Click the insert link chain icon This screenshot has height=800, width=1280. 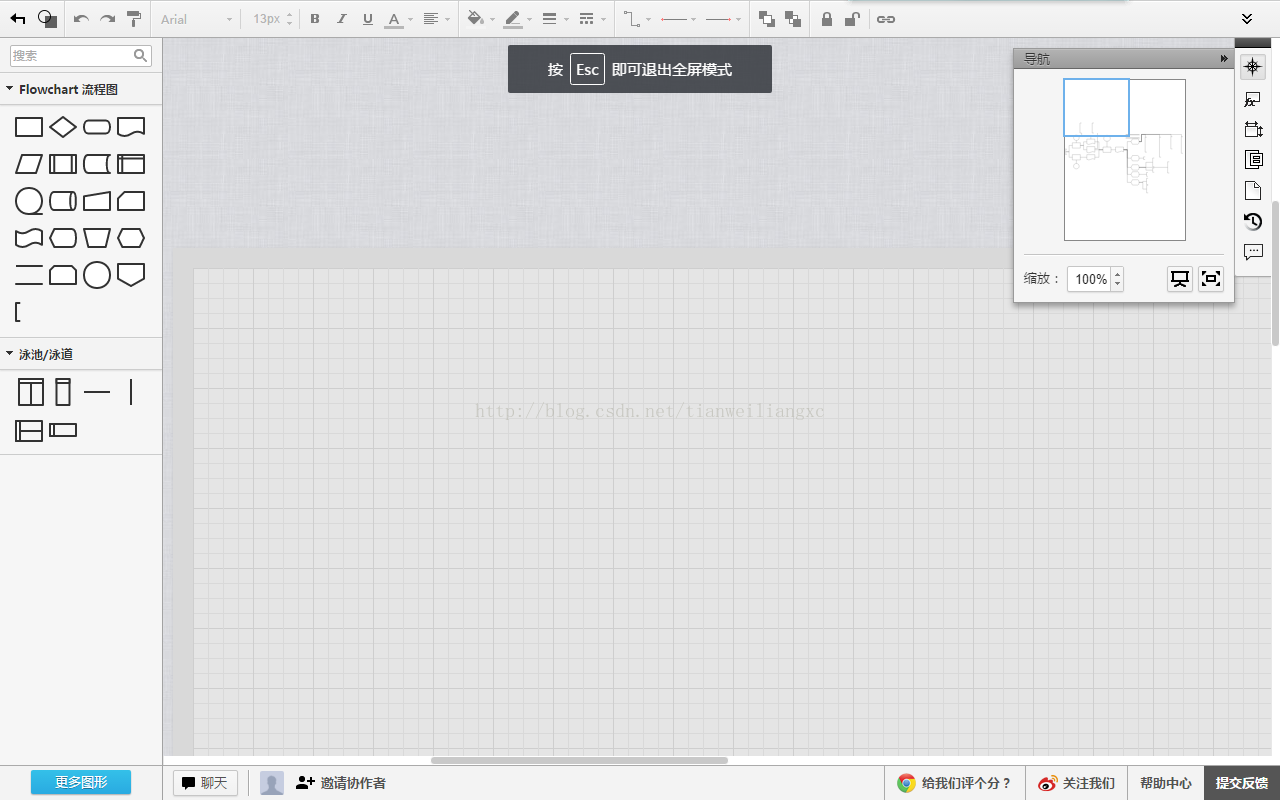(886, 19)
